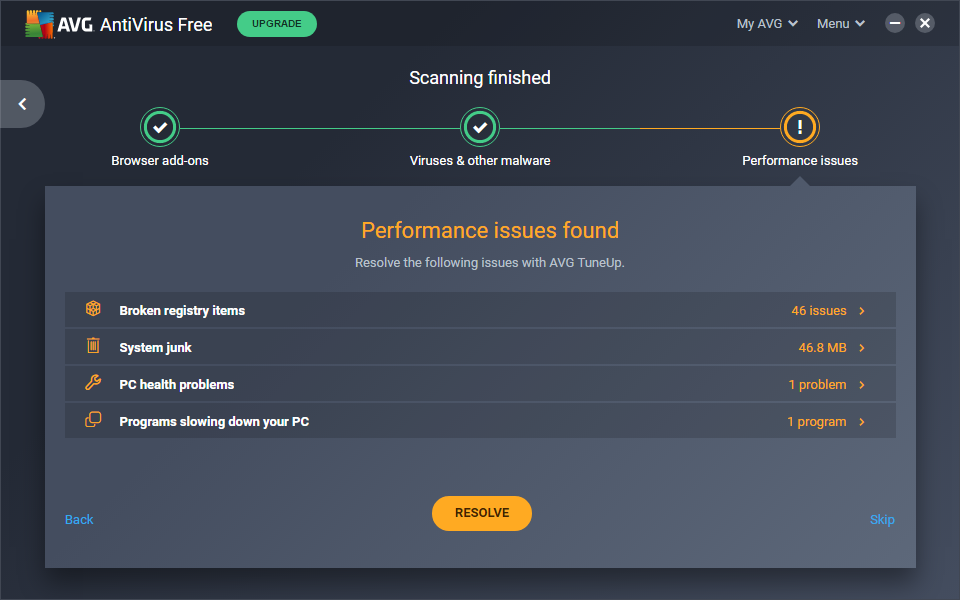Click the green UPGRADE button
The width and height of the screenshot is (960, 600).
[277, 24]
